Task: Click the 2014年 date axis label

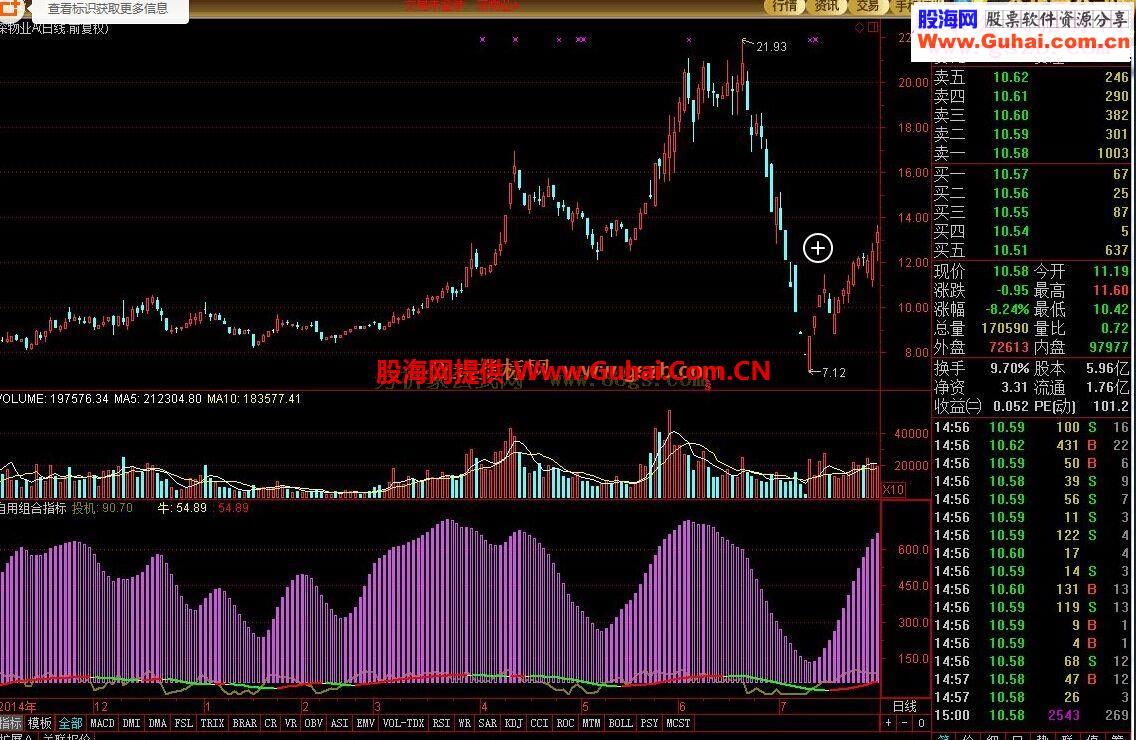Action: coord(18,706)
